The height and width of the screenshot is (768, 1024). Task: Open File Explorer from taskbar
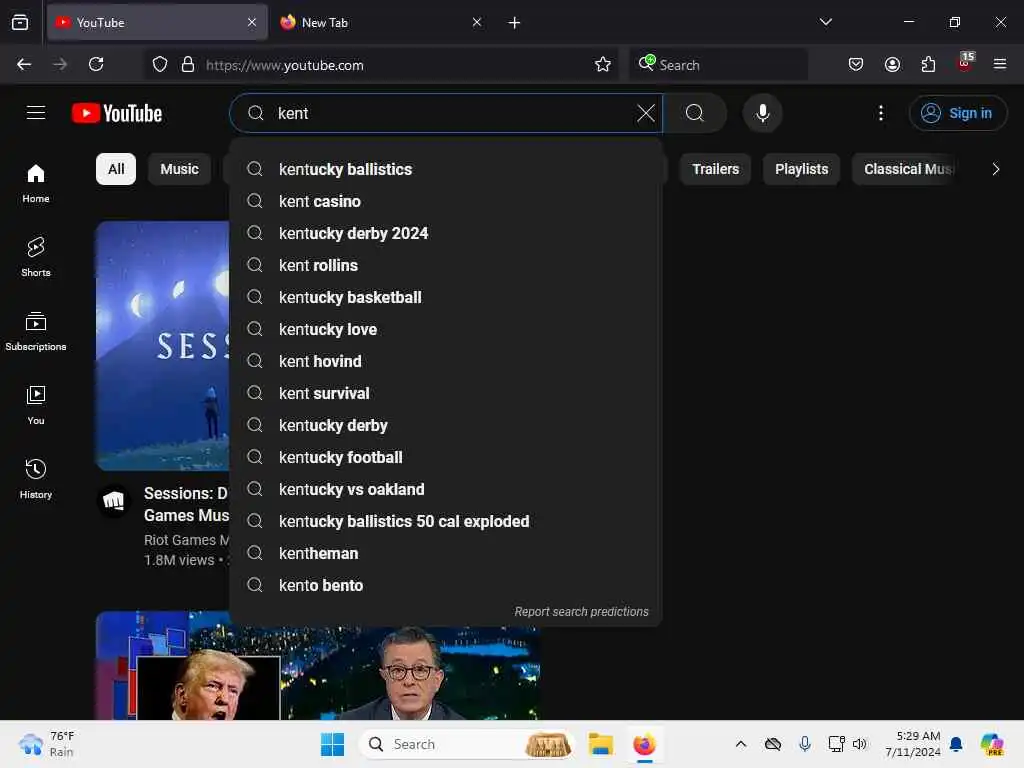coord(600,744)
